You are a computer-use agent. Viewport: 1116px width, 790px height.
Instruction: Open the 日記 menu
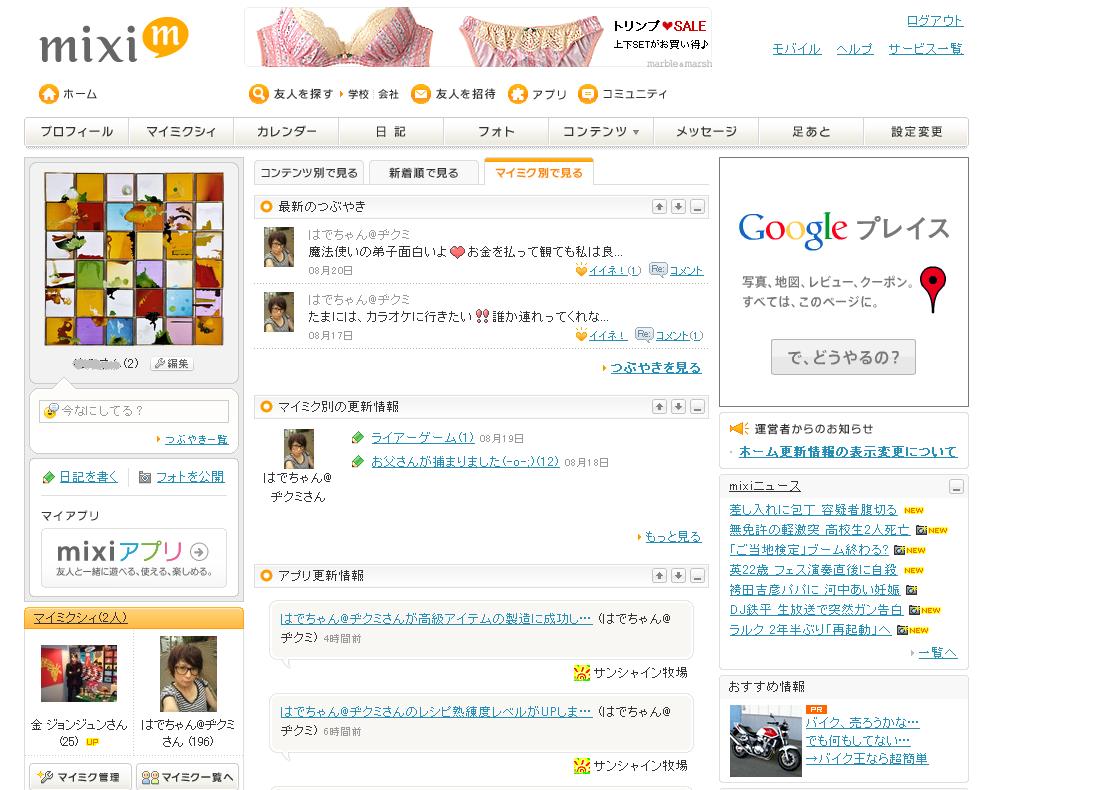click(391, 132)
